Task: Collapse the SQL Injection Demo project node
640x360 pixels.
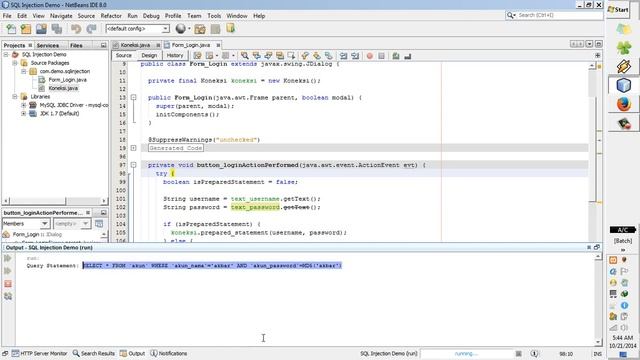Action: click(x=6, y=54)
